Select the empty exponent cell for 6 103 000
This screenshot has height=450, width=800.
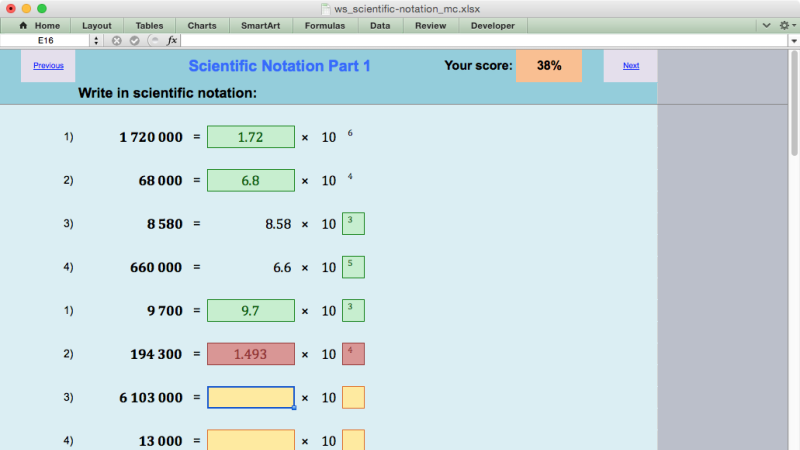point(353,397)
